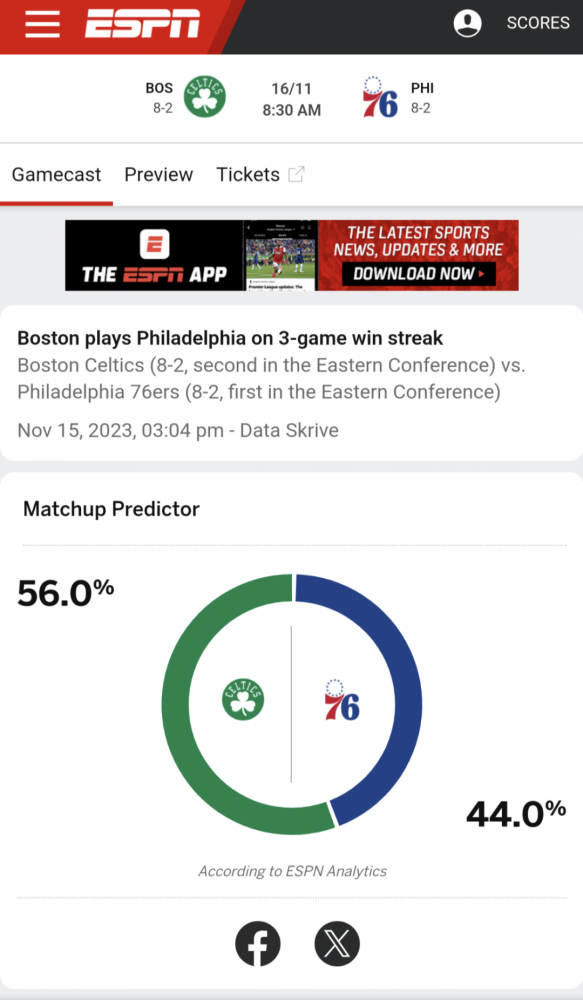Tap Download Now on ESPN app banner
The height and width of the screenshot is (1000, 583).
tap(418, 274)
